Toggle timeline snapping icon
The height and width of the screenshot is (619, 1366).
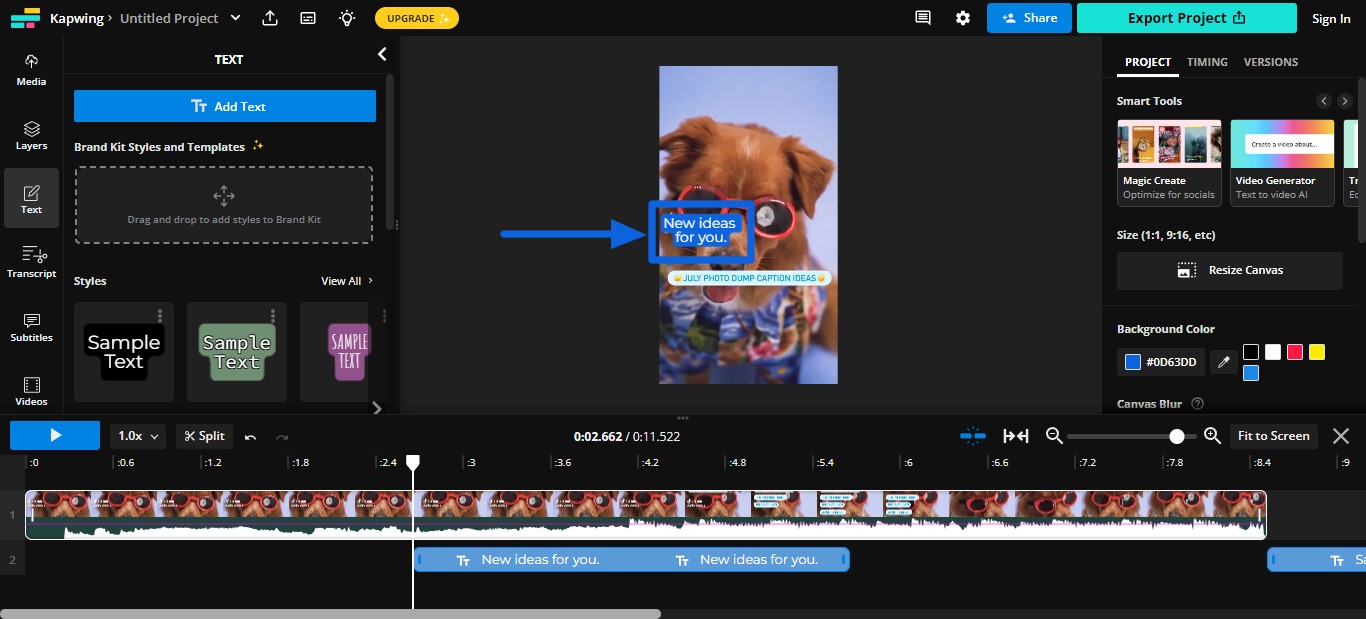972,435
